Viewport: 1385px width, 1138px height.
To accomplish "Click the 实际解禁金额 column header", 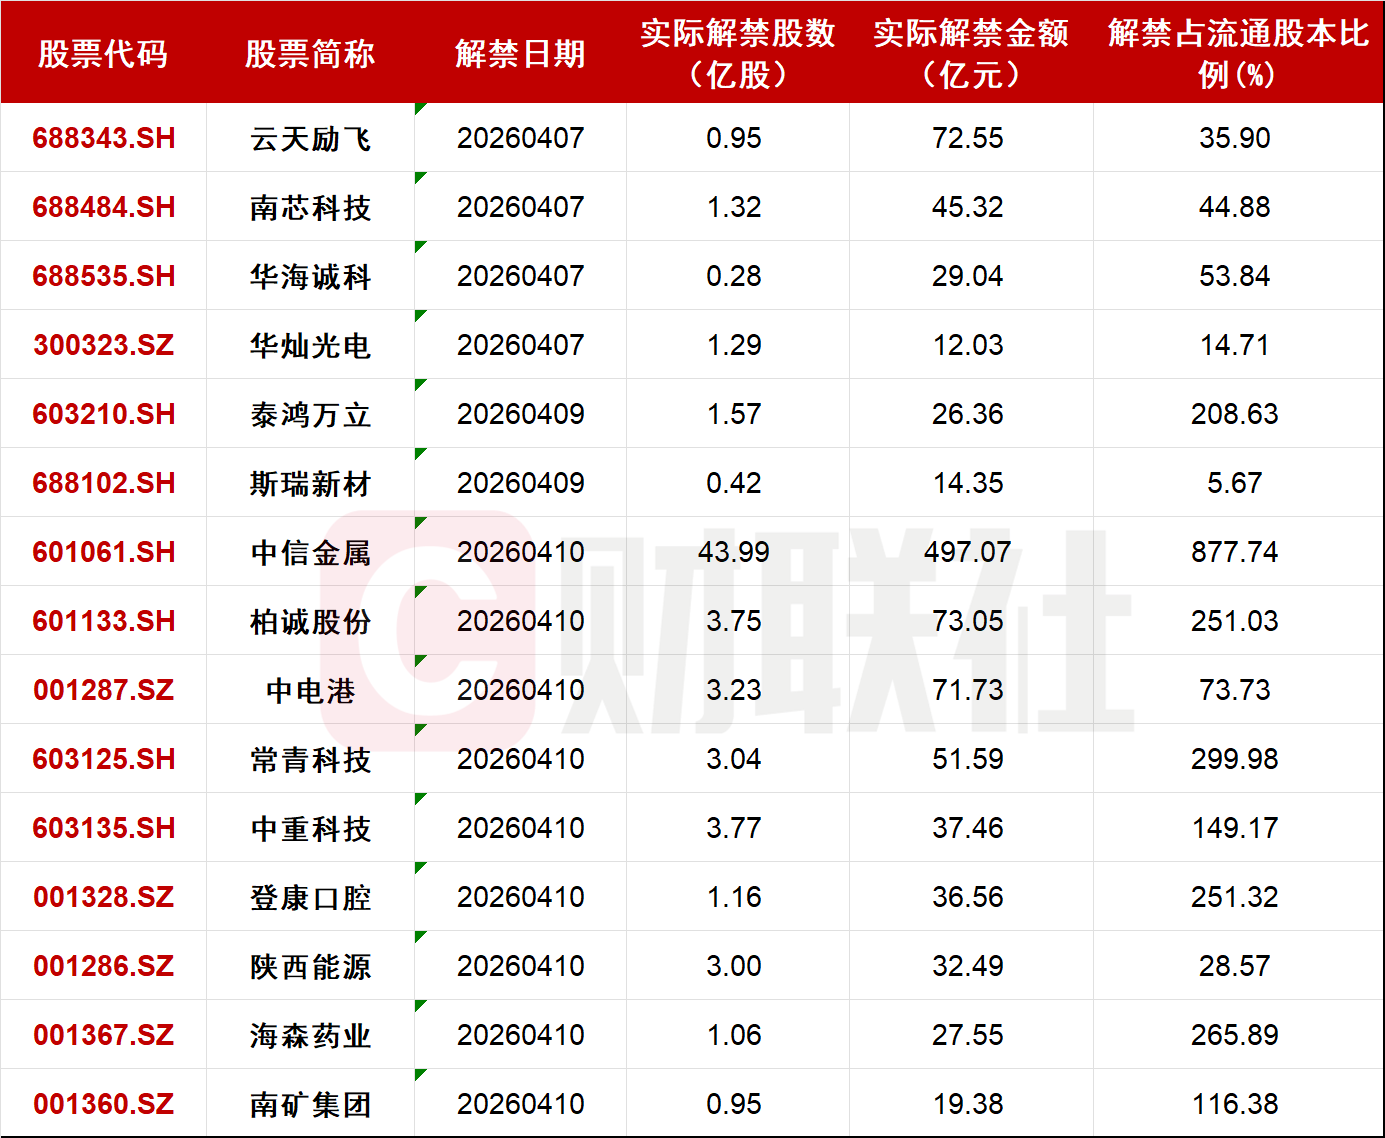I will pos(970,54).
